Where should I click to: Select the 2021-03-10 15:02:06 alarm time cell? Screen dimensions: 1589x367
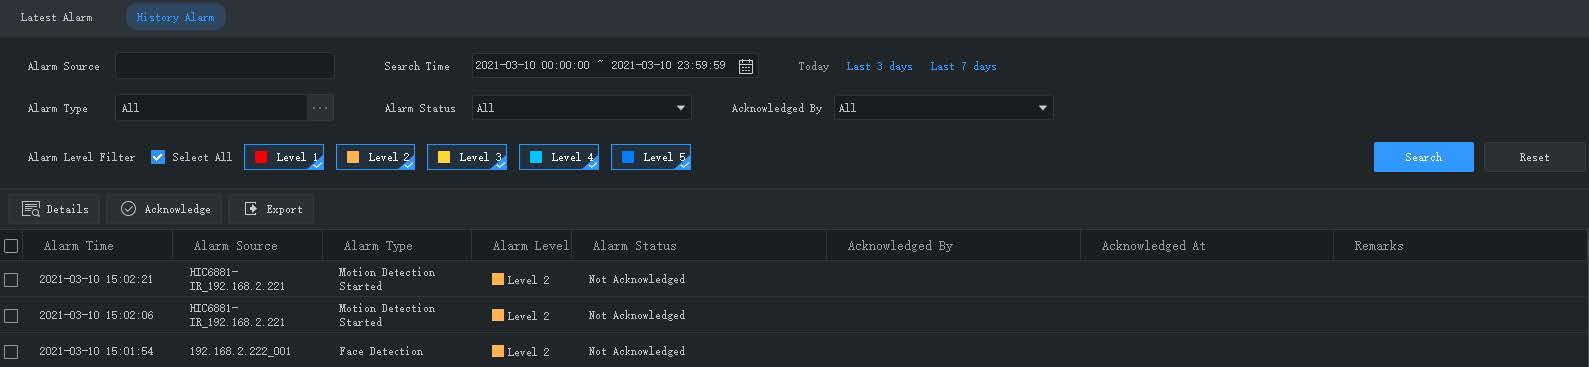pos(96,315)
